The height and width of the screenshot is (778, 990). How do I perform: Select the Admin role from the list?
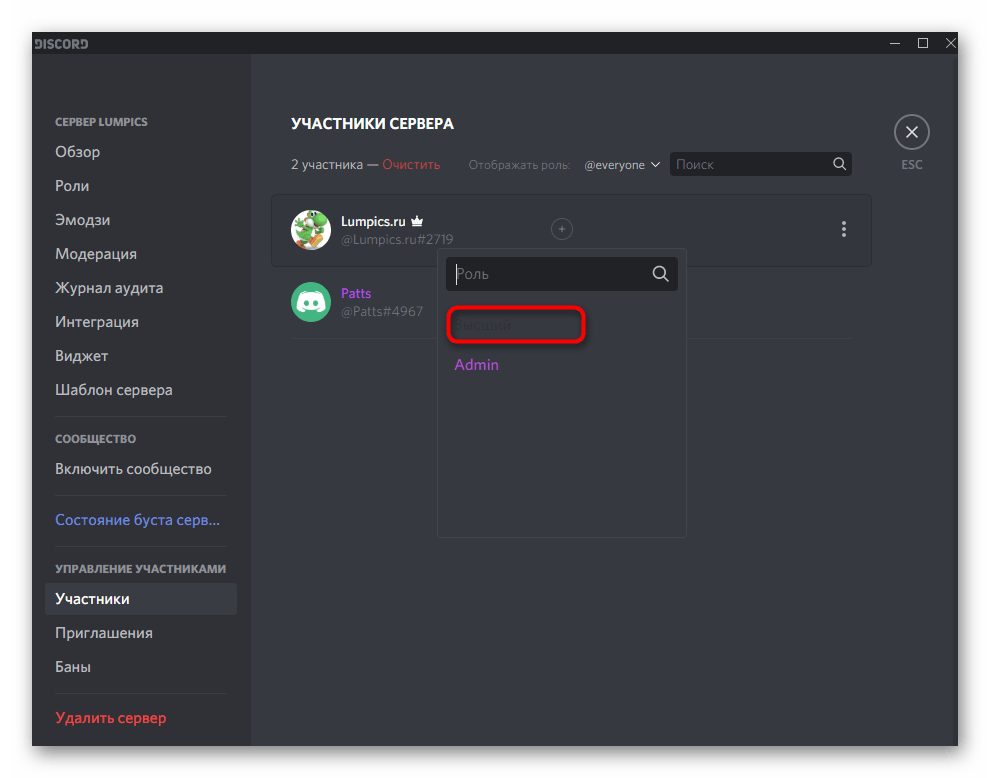click(477, 365)
